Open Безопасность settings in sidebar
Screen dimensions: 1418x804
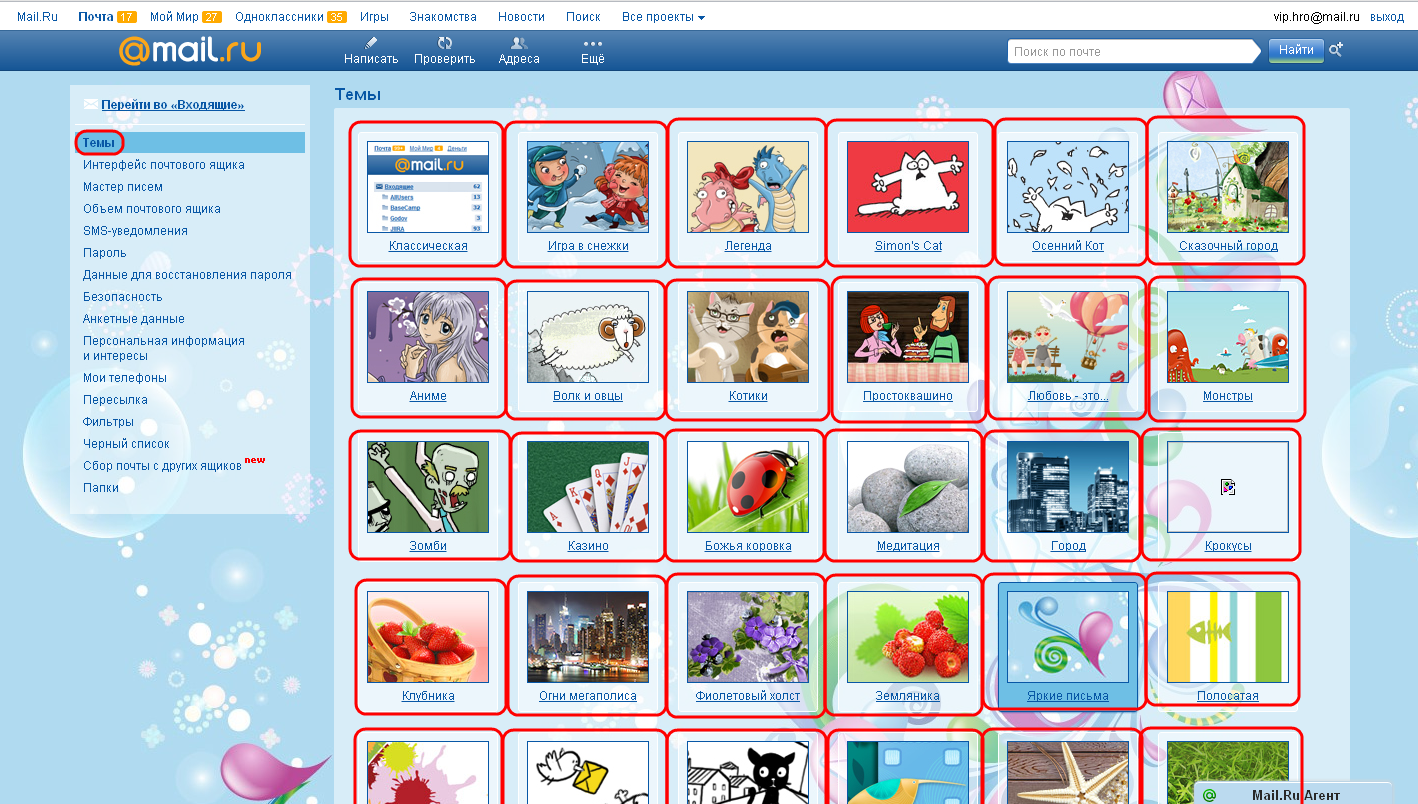point(122,297)
